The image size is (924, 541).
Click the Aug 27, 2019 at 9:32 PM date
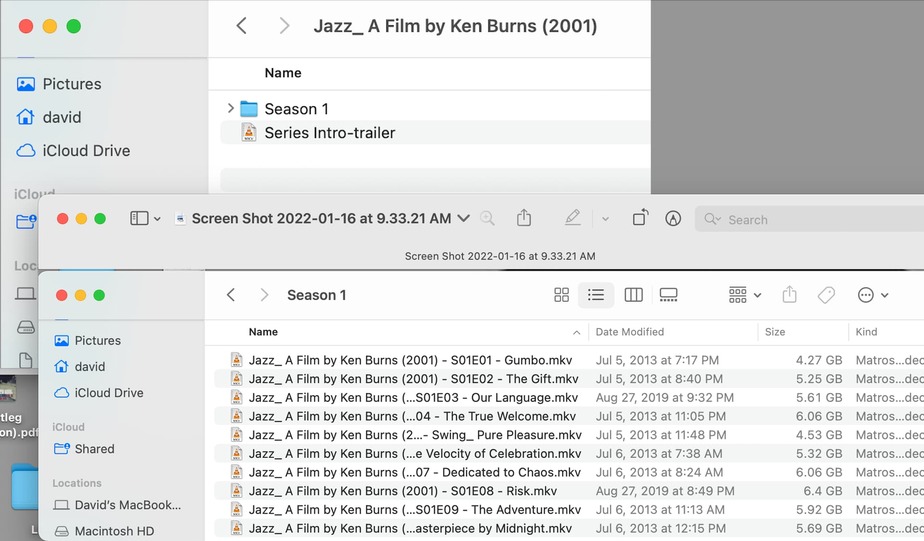[x=665, y=398]
